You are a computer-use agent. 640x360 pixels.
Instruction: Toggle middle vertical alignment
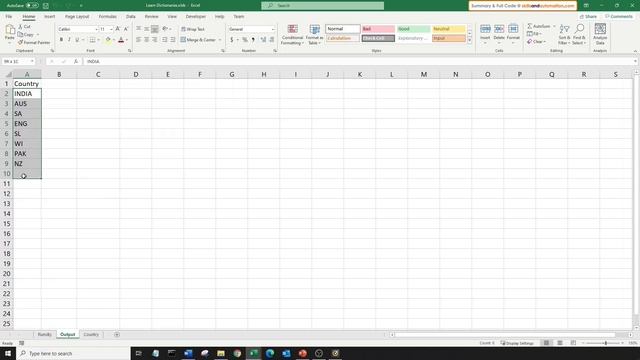[147, 29]
